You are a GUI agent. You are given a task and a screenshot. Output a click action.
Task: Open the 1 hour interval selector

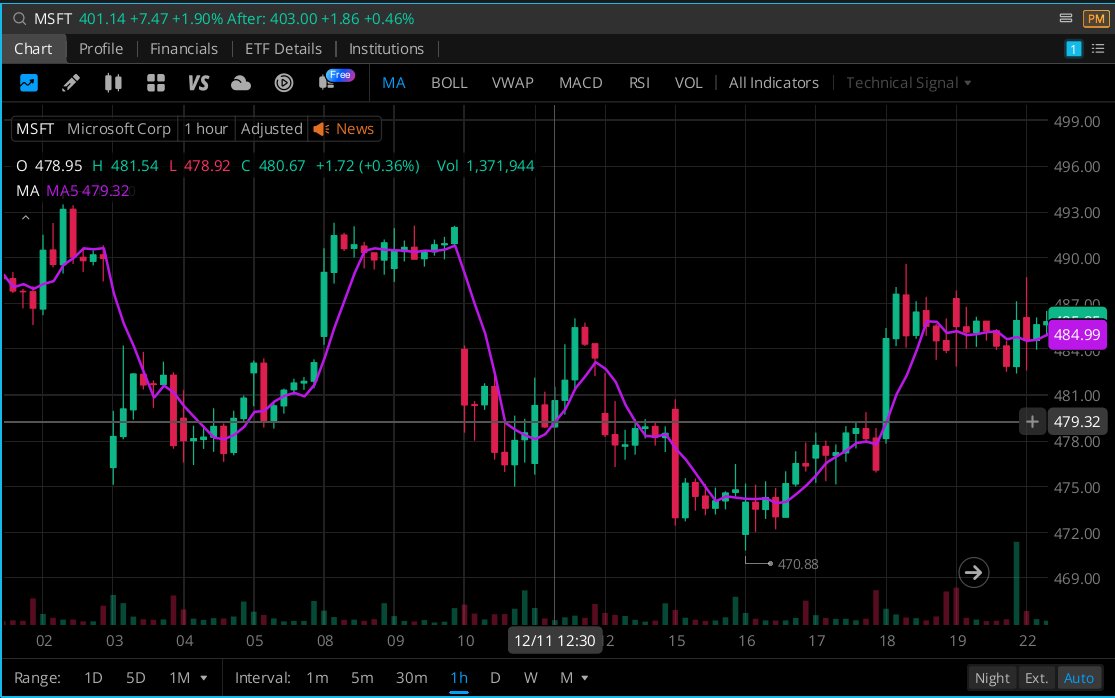(206, 129)
